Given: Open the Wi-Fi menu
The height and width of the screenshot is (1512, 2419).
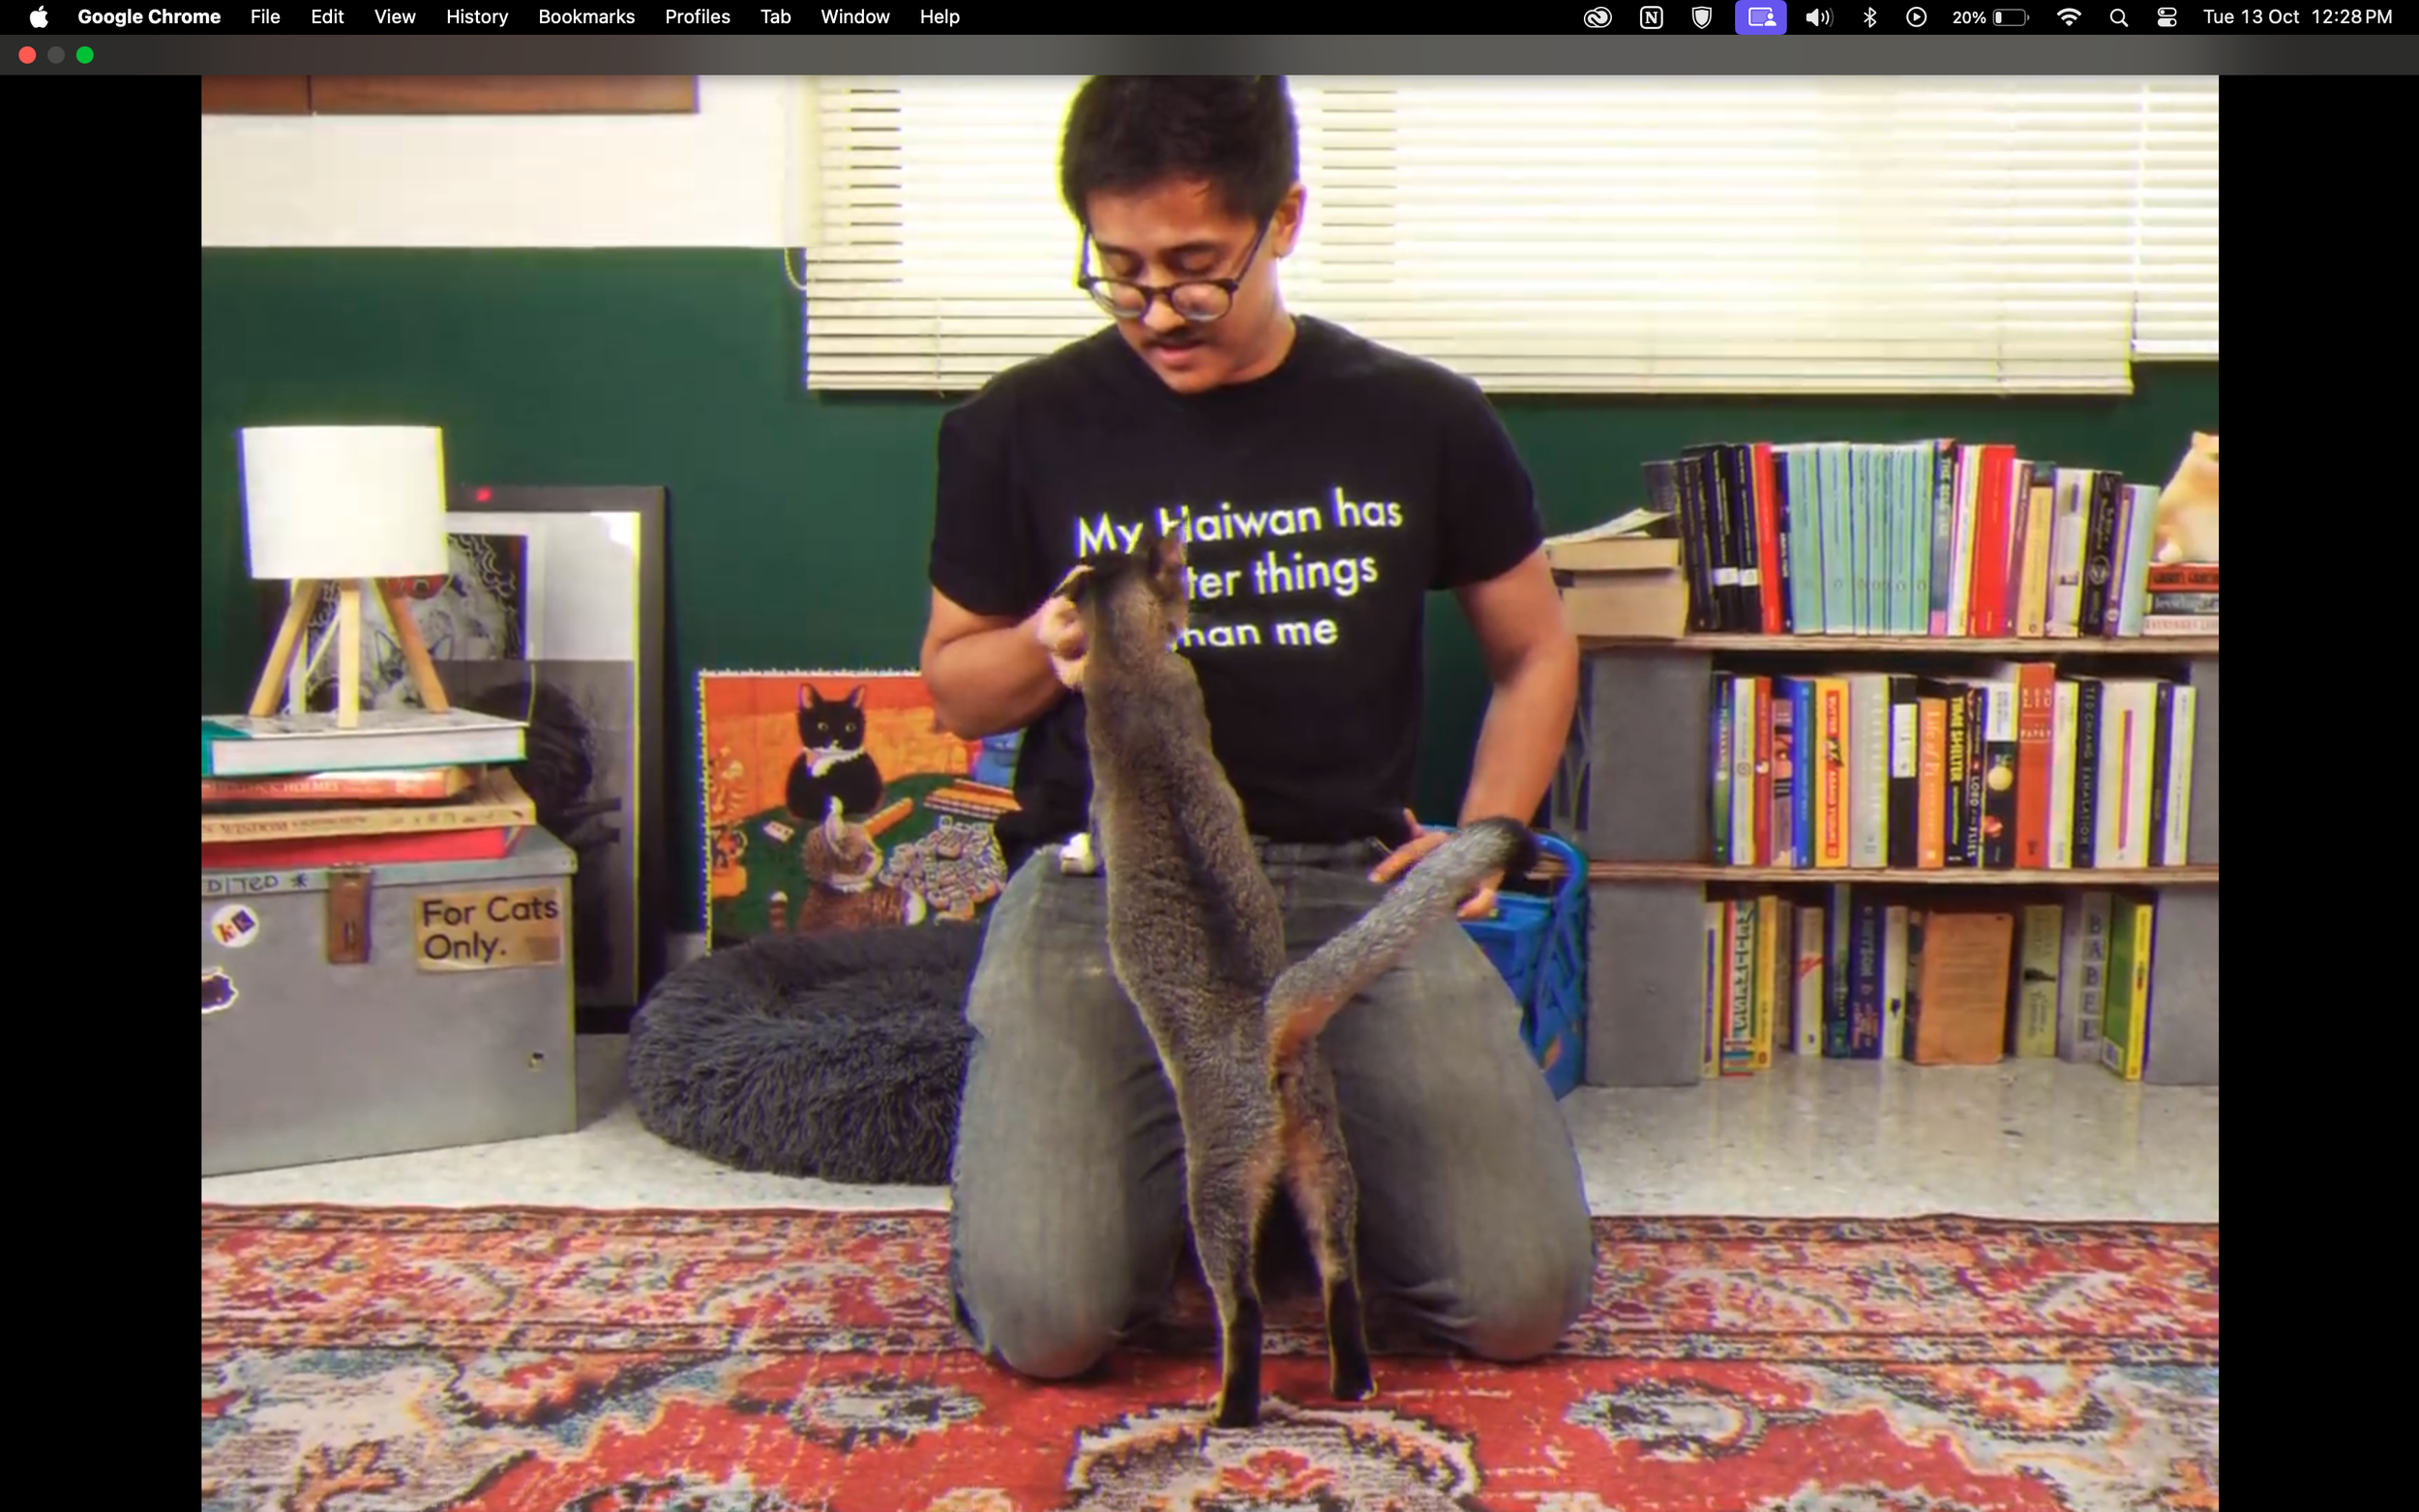Looking at the screenshot, I should (2068, 17).
